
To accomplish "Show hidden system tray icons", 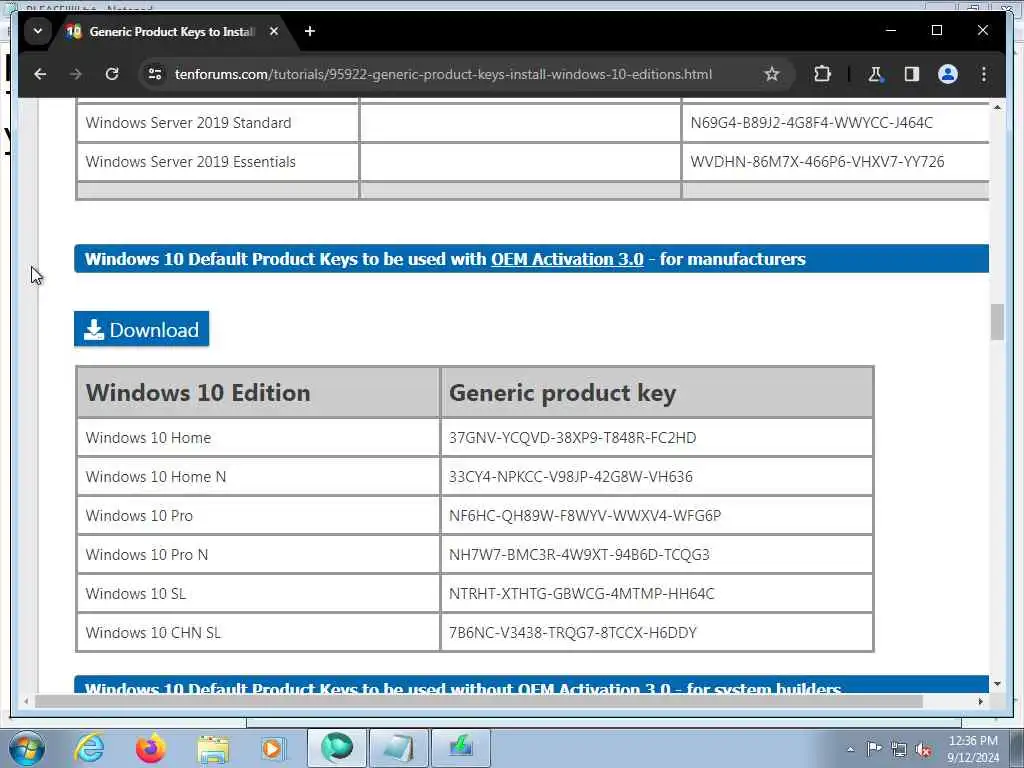I will (x=850, y=749).
